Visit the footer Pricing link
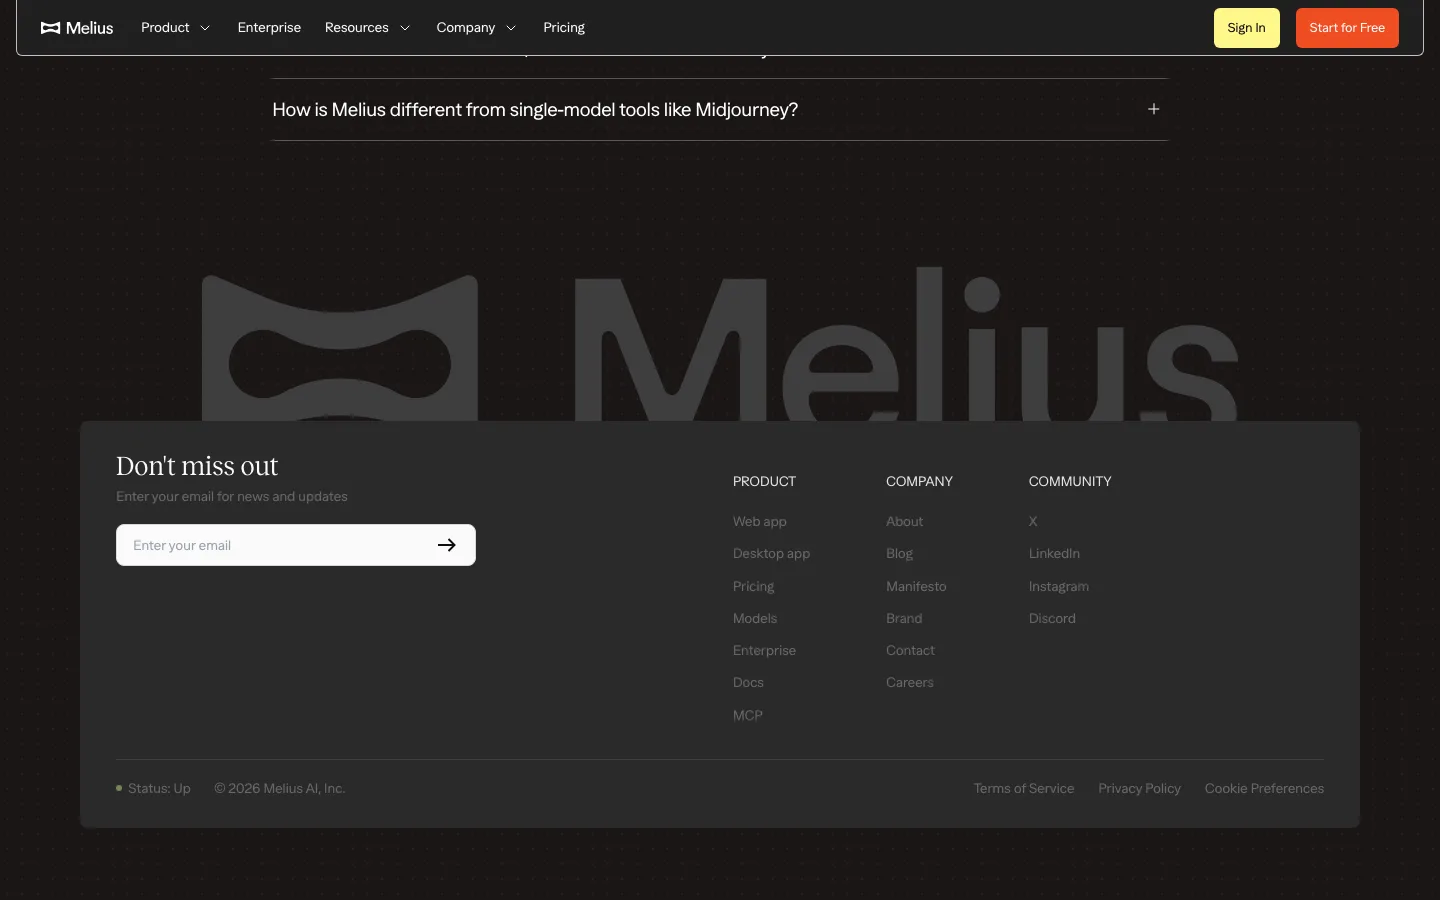The image size is (1440, 900). (753, 586)
